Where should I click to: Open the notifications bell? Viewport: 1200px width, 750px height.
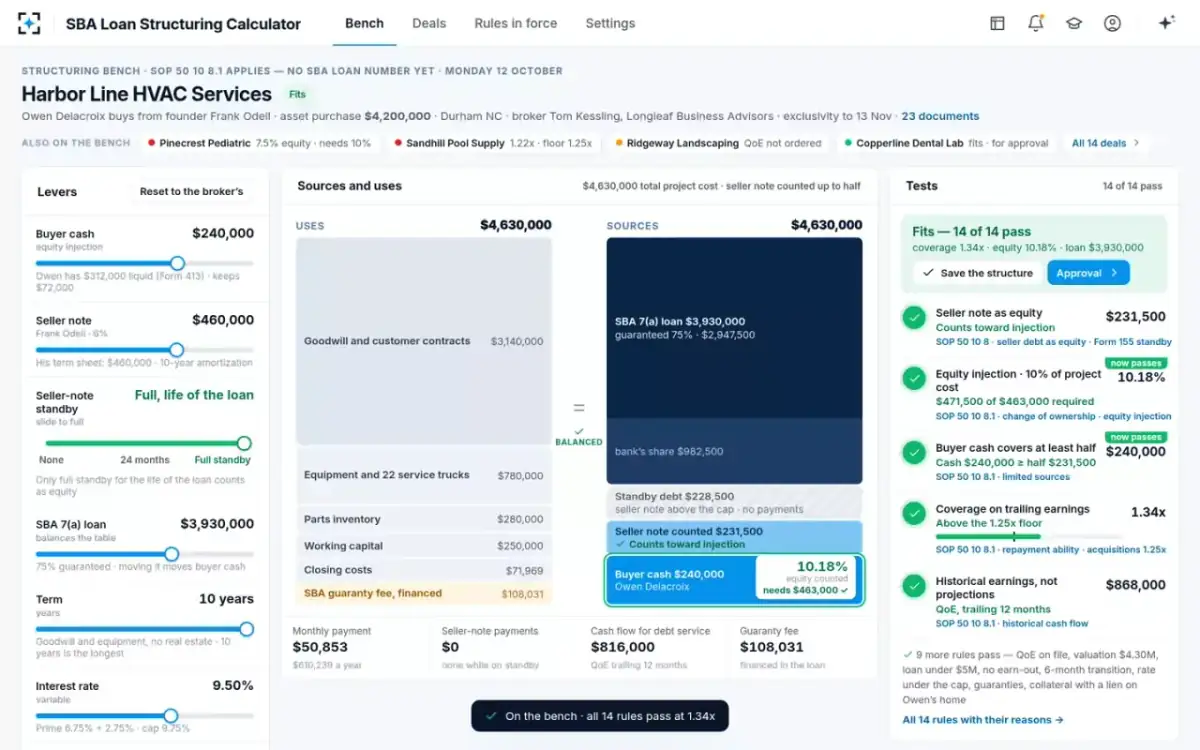(1035, 23)
